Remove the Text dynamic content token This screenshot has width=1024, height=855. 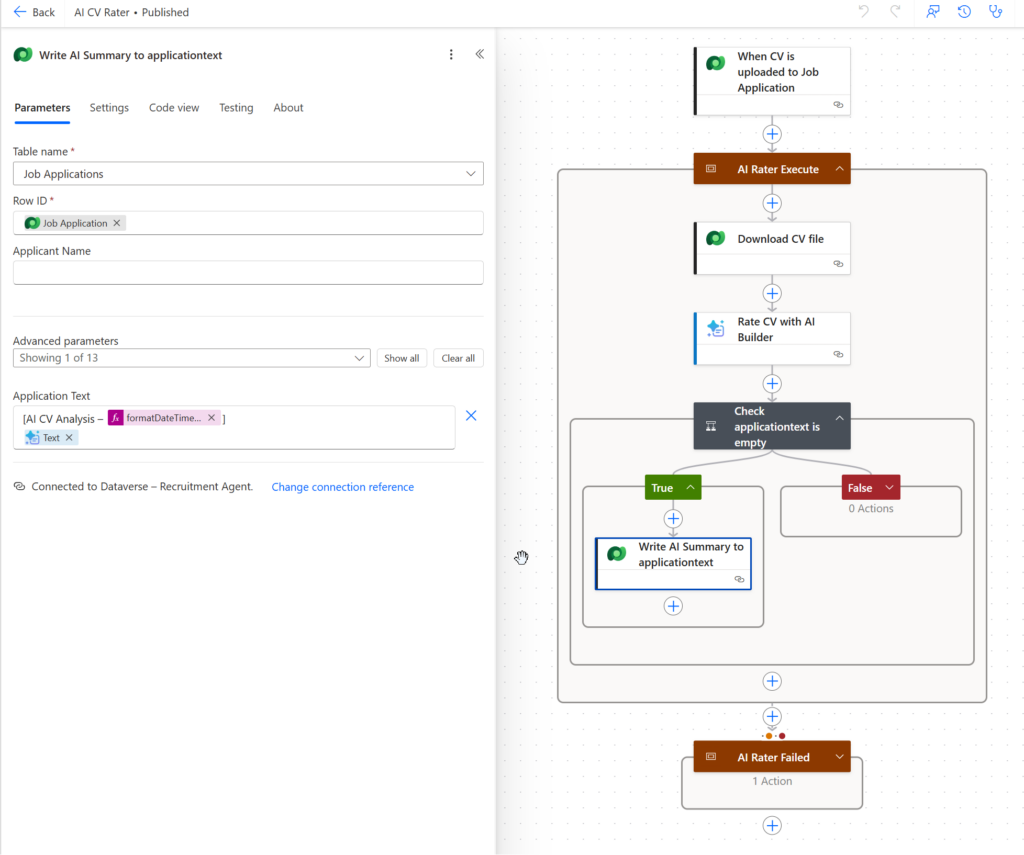pyautogui.click(x=69, y=438)
